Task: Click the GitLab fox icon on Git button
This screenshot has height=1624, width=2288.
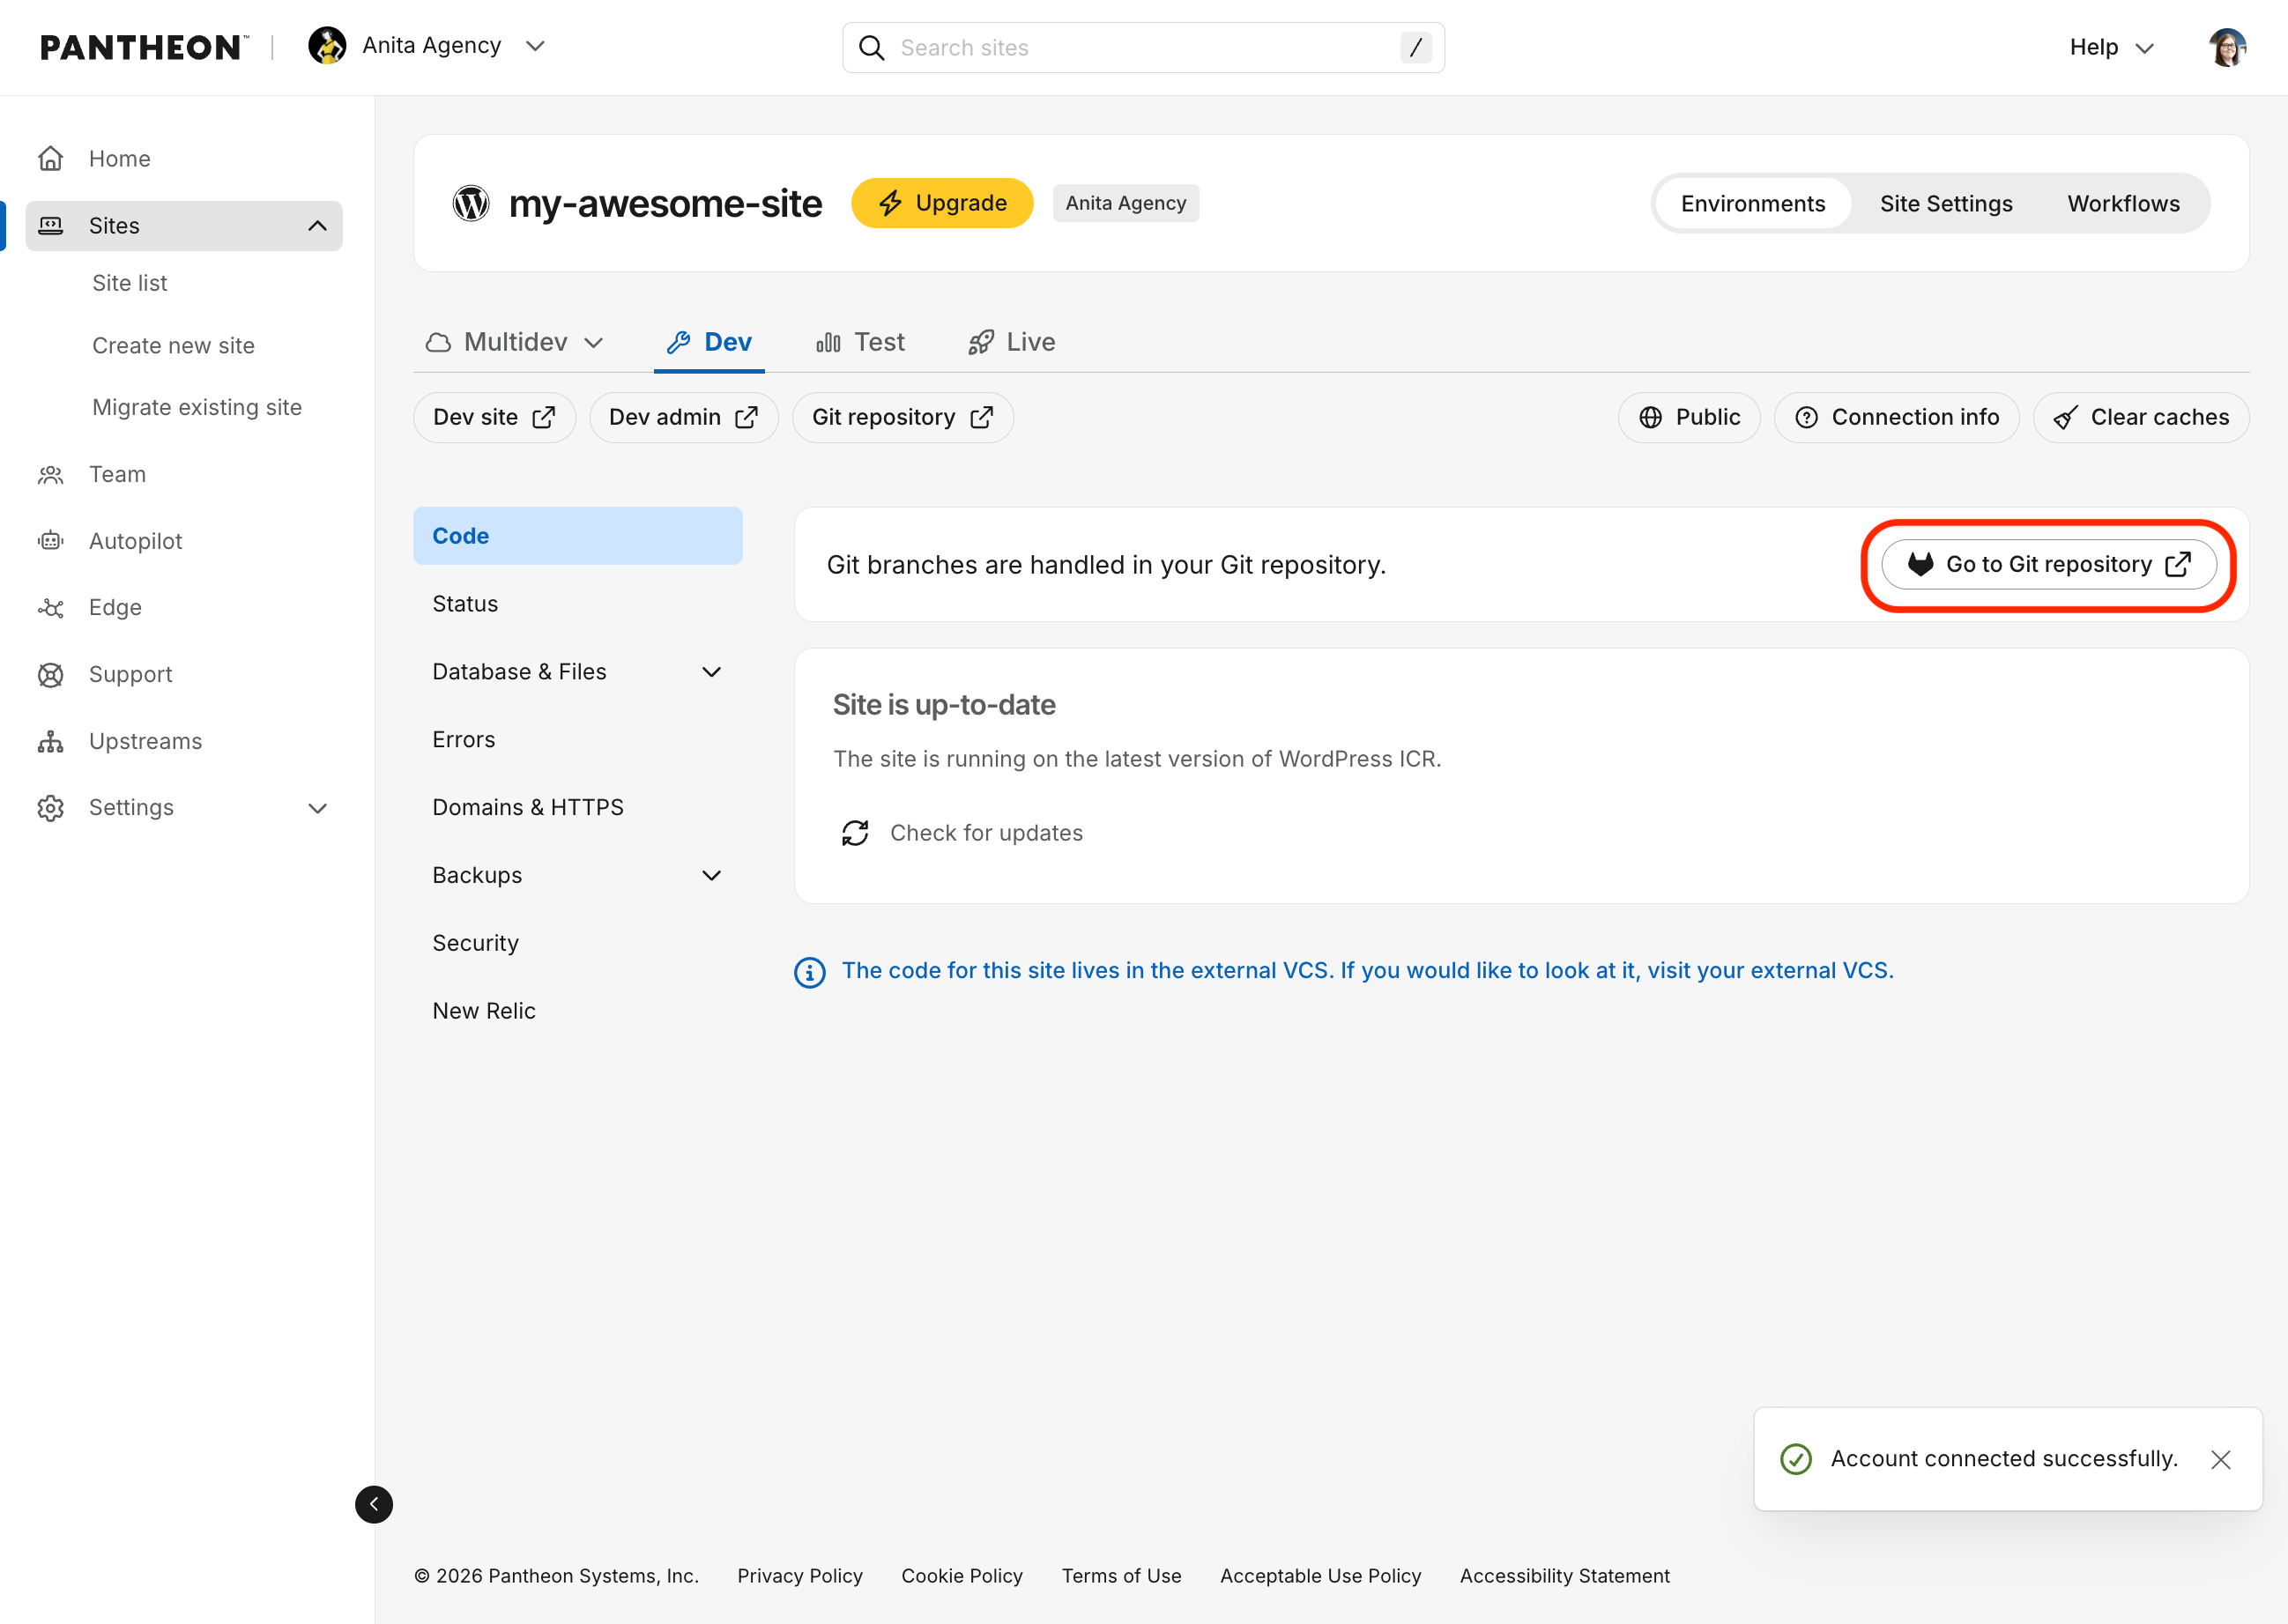Action: coord(1920,564)
